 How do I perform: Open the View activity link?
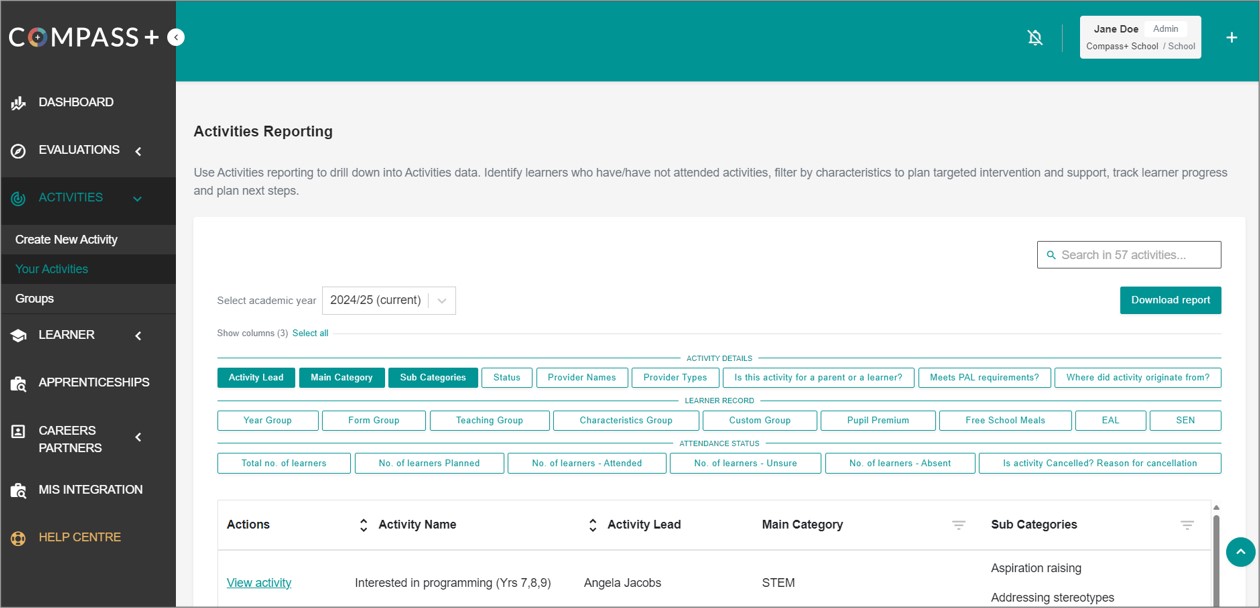(x=259, y=583)
